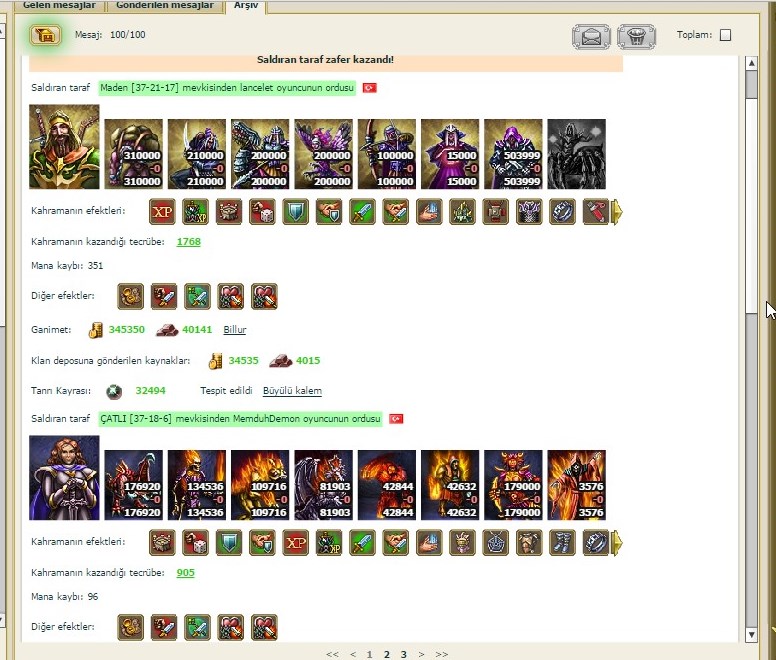Click the XP effect icon in lancelet's hero effects
Screen dimensions: 776x660
click(162, 211)
